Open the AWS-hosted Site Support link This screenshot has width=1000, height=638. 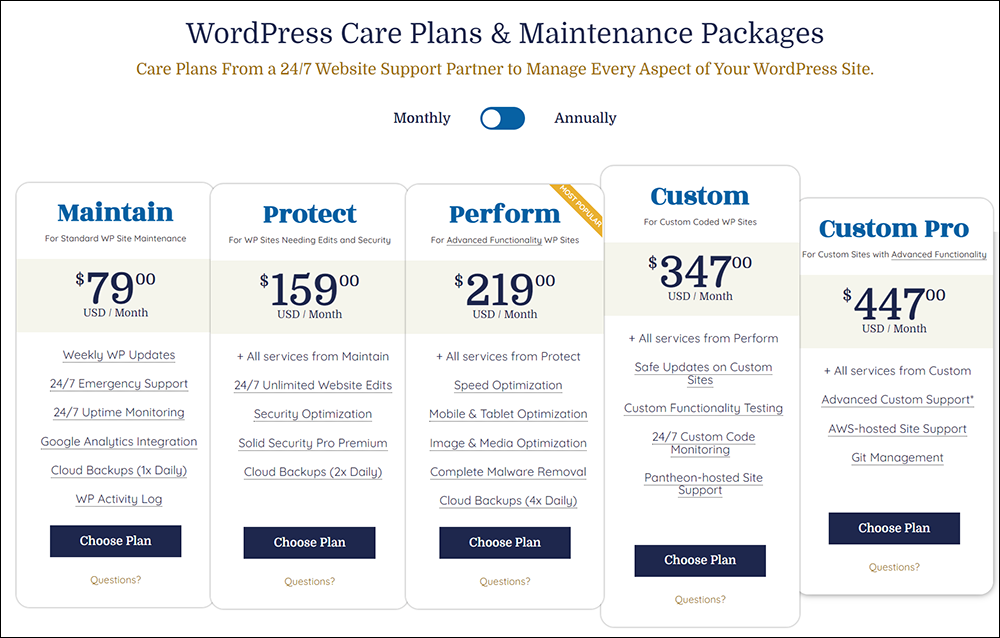click(x=897, y=428)
